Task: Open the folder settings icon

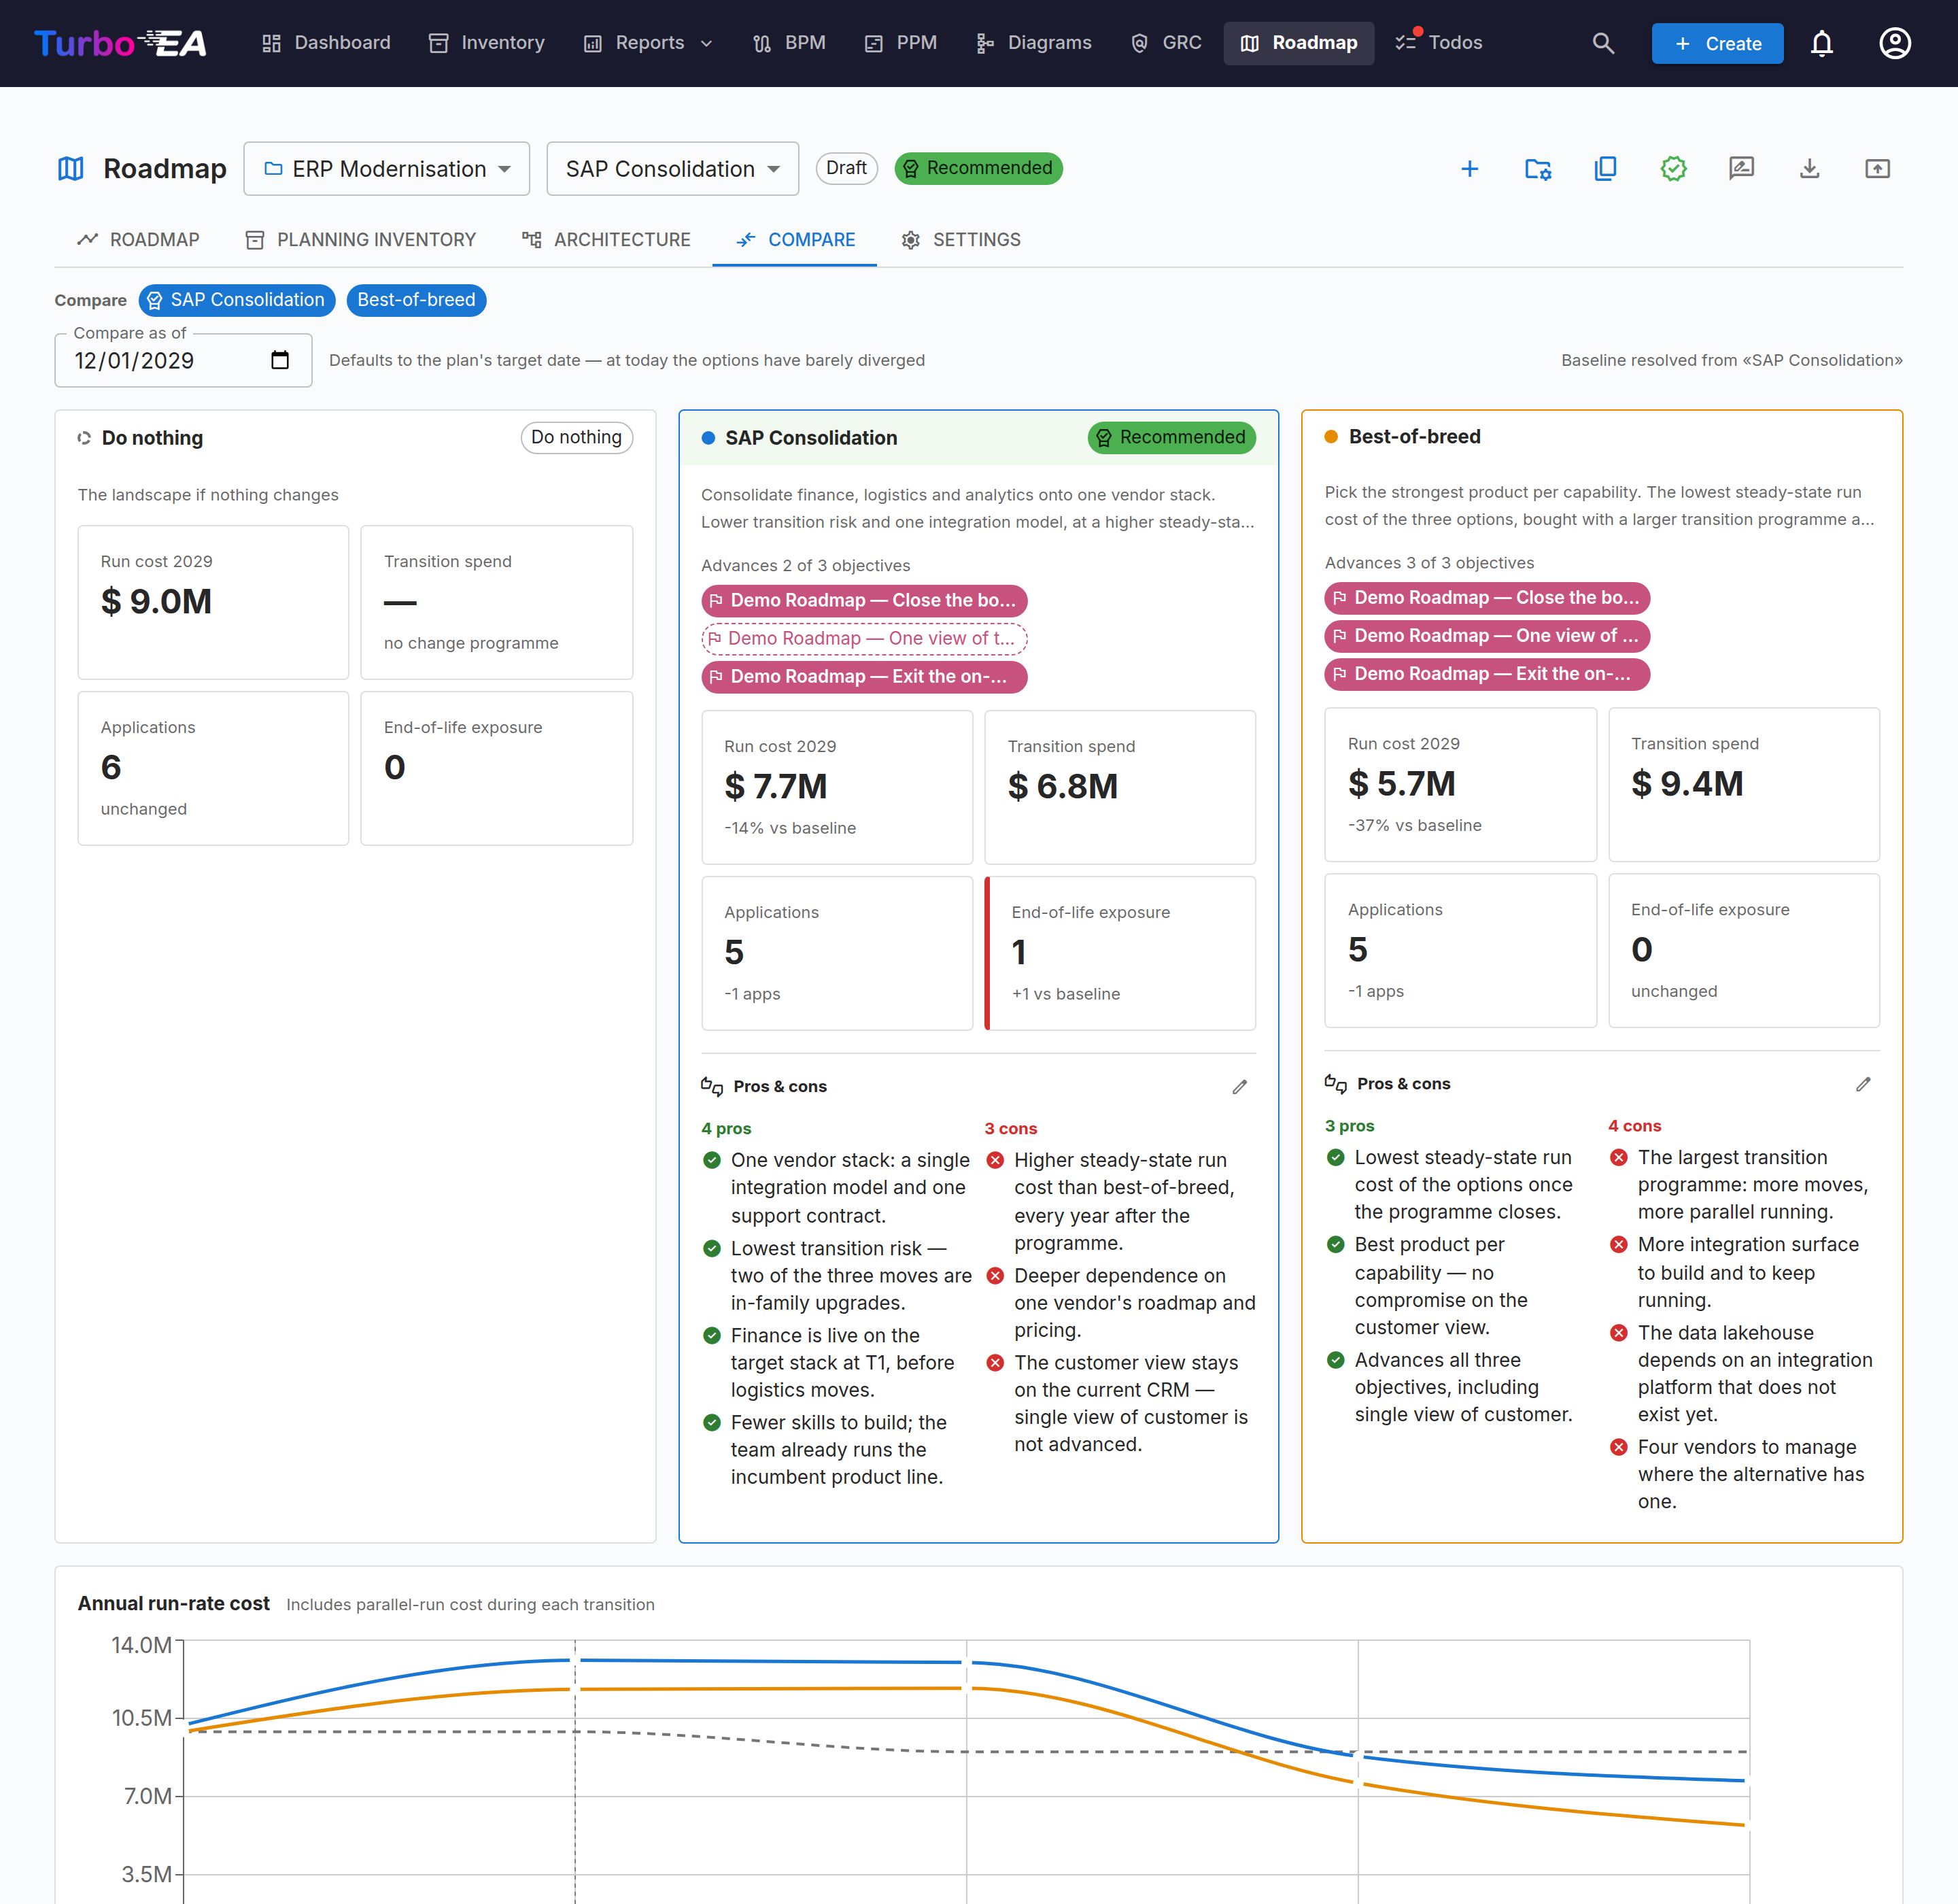Action: pyautogui.click(x=1538, y=169)
